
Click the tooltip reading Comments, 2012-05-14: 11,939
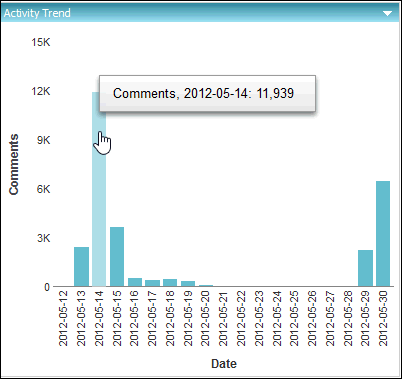pyautogui.click(x=207, y=93)
